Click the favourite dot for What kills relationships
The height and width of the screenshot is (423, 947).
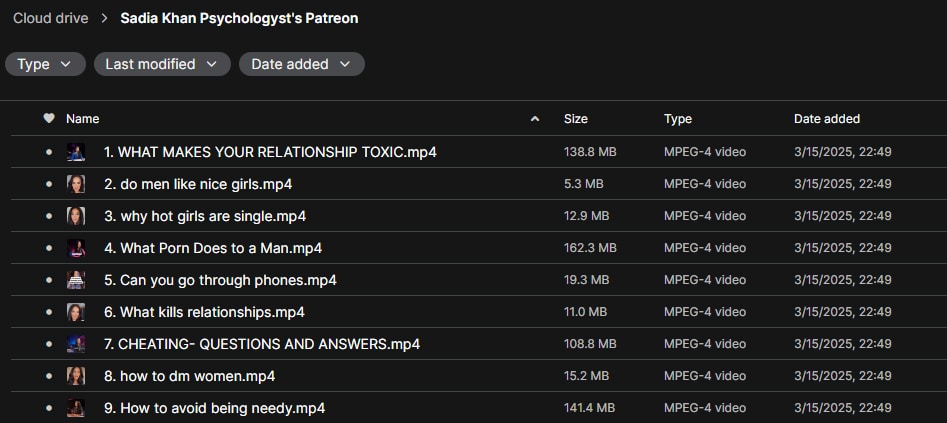(x=49, y=312)
